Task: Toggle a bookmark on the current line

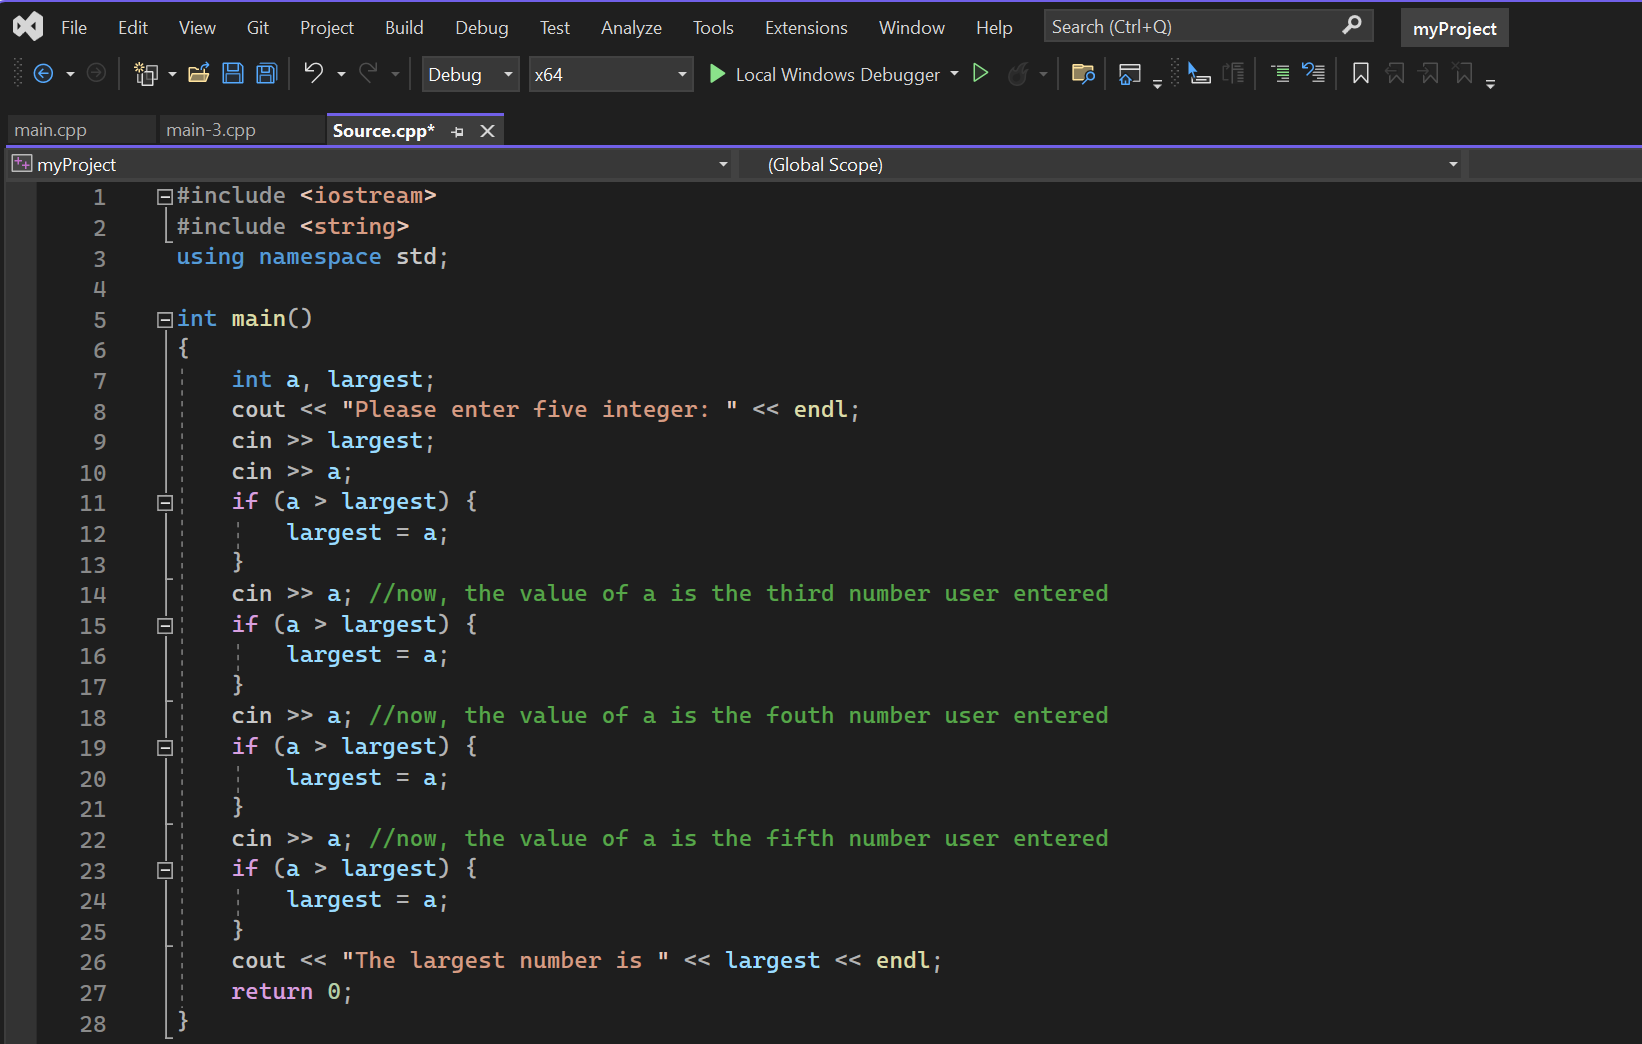Action: pos(1360,74)
